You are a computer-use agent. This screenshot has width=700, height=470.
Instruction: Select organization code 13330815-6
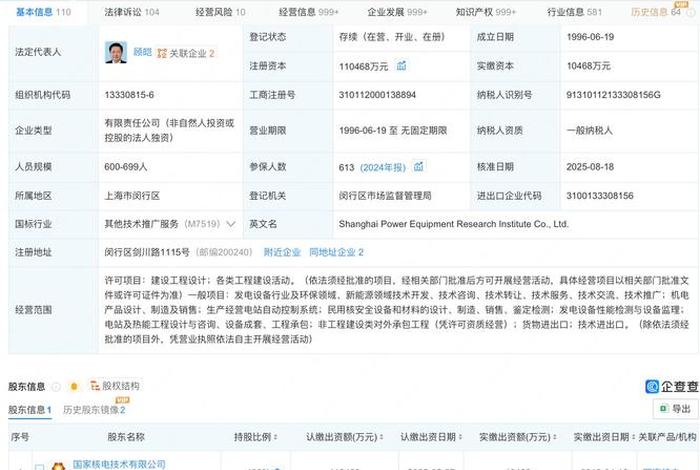(x=129, y=95)
